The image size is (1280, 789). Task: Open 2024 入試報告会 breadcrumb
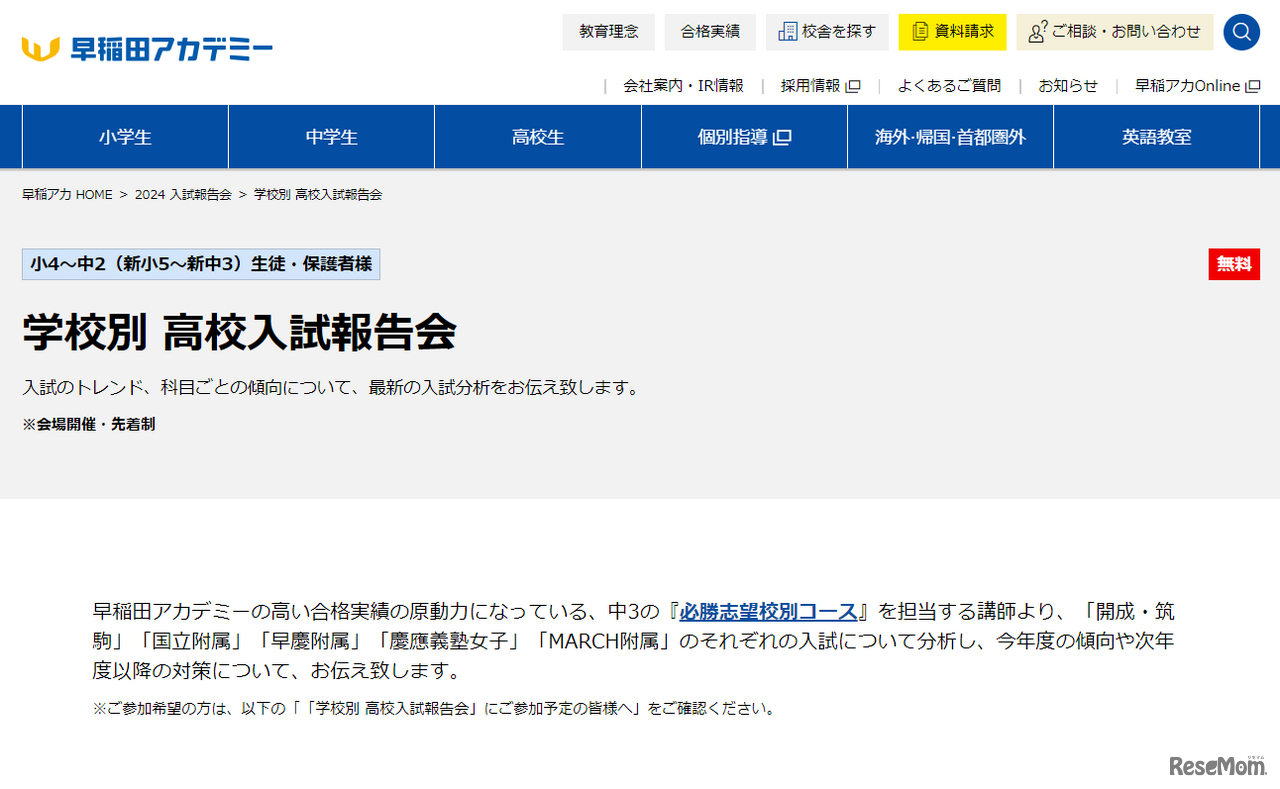pyautogui.click(x=183, y=195)
